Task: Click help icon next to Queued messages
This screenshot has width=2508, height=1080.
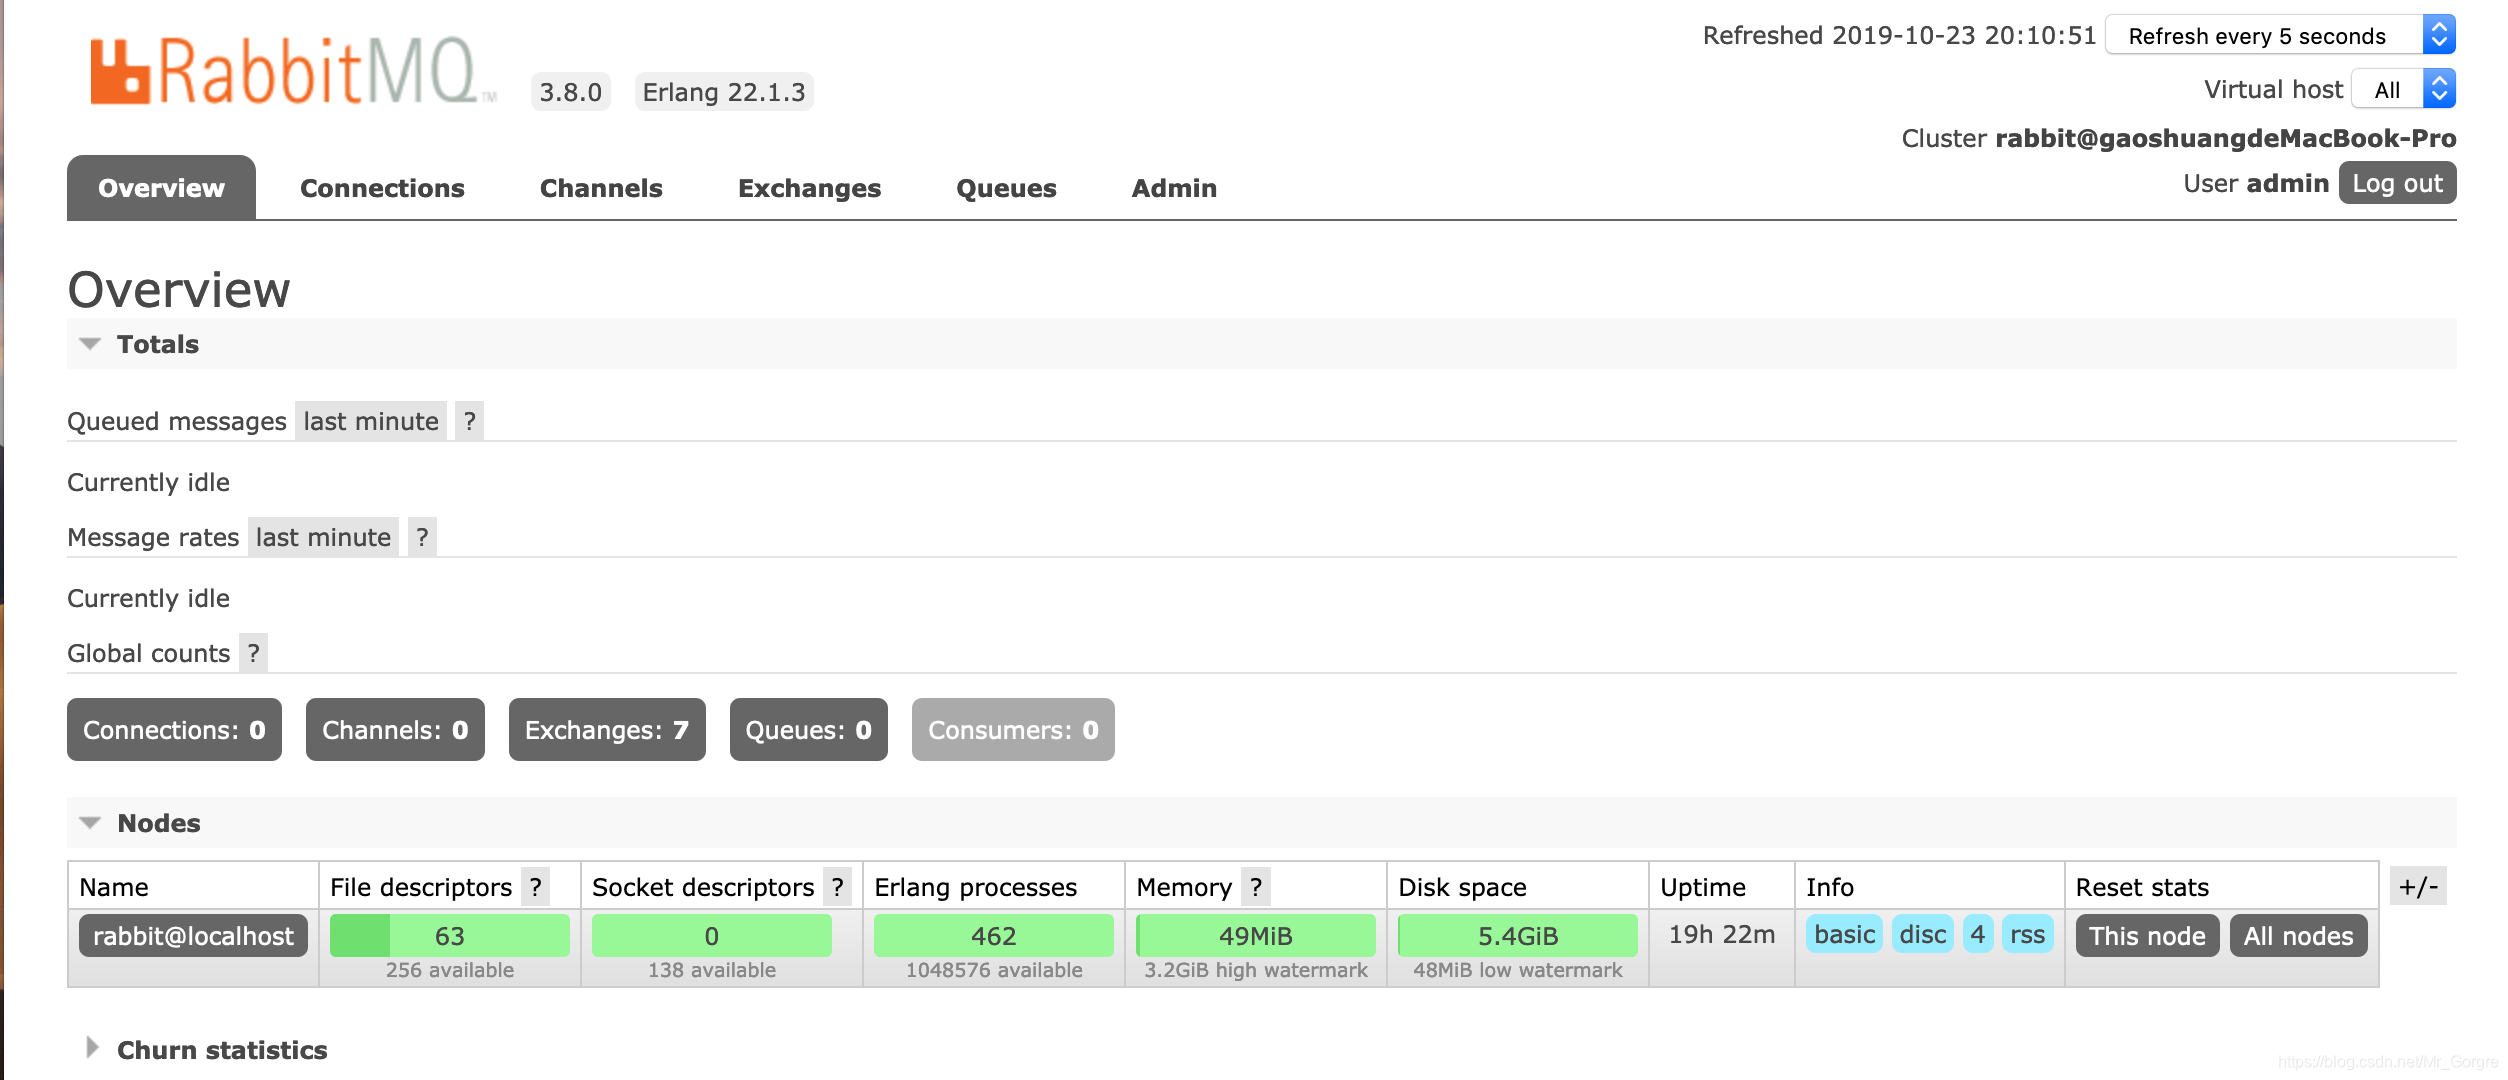Action: [x=469, y=421]
